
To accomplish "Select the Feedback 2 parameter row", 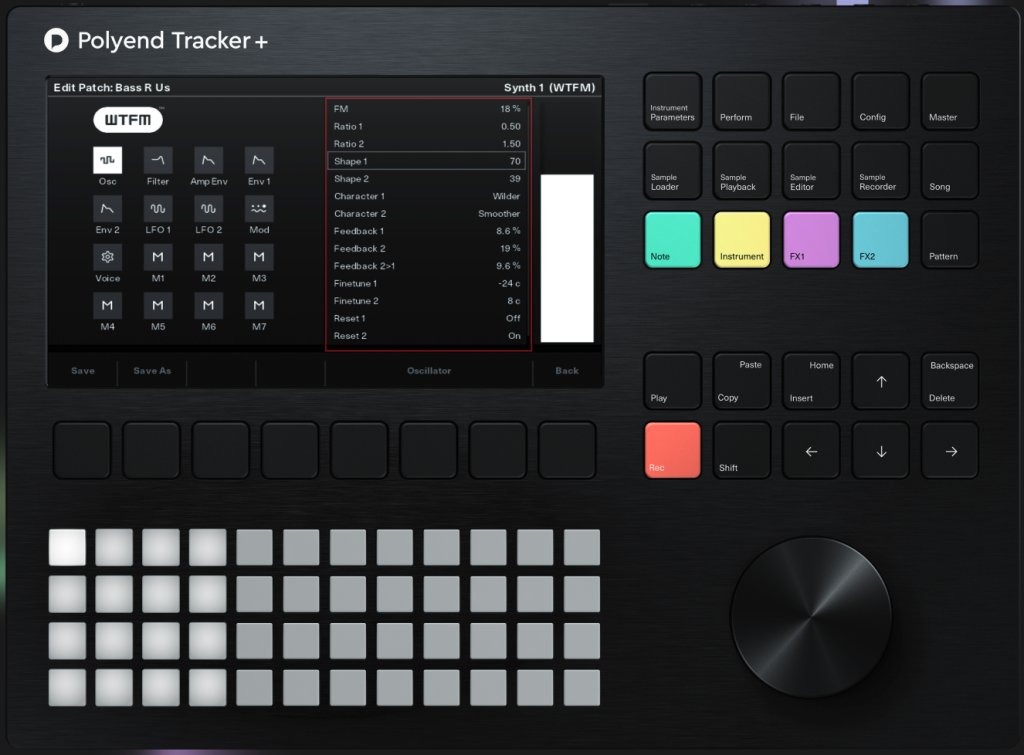I will pyautogui.click(x=427, y=248).
